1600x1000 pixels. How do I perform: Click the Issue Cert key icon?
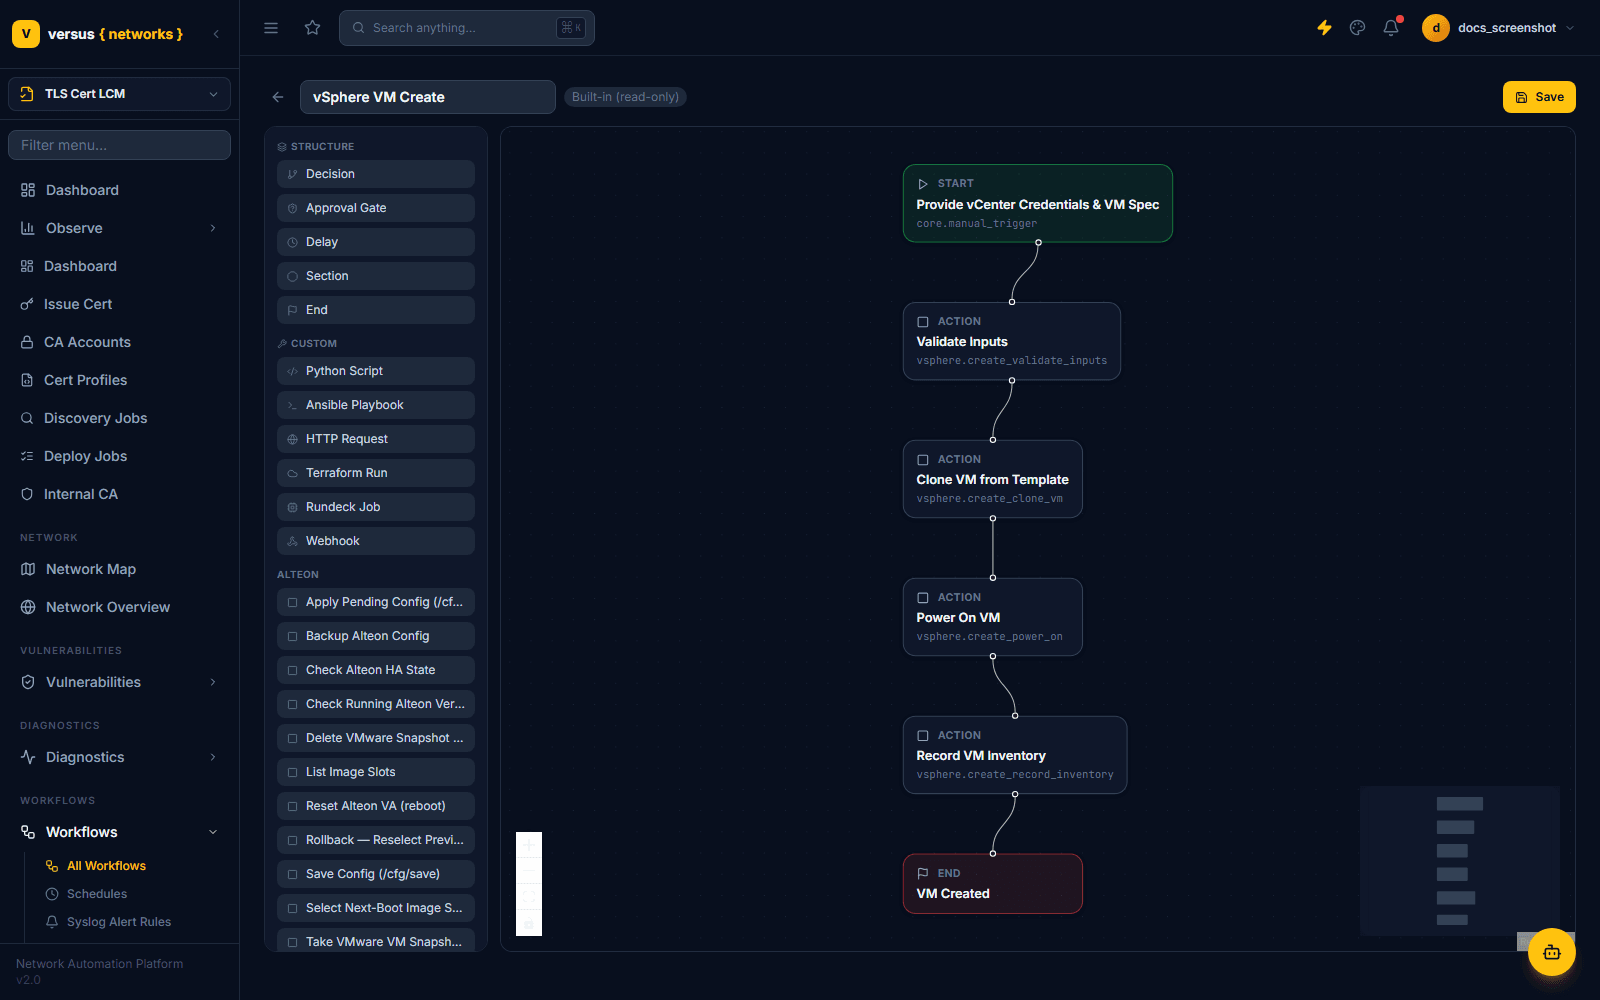pos(27,304)
